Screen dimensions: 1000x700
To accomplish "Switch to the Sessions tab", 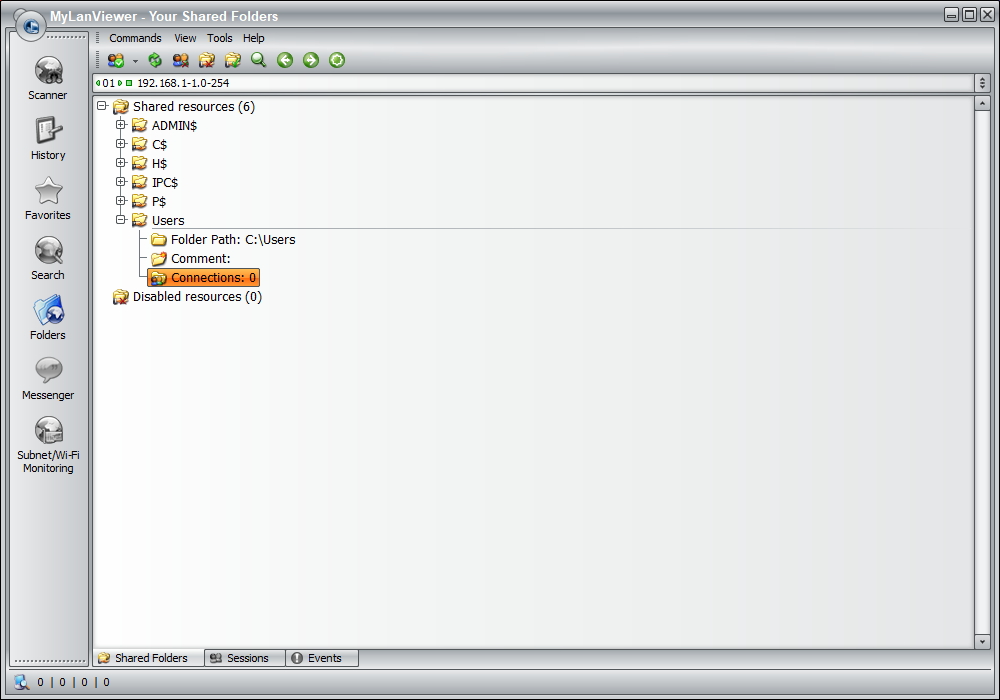I will coord(245,658).
